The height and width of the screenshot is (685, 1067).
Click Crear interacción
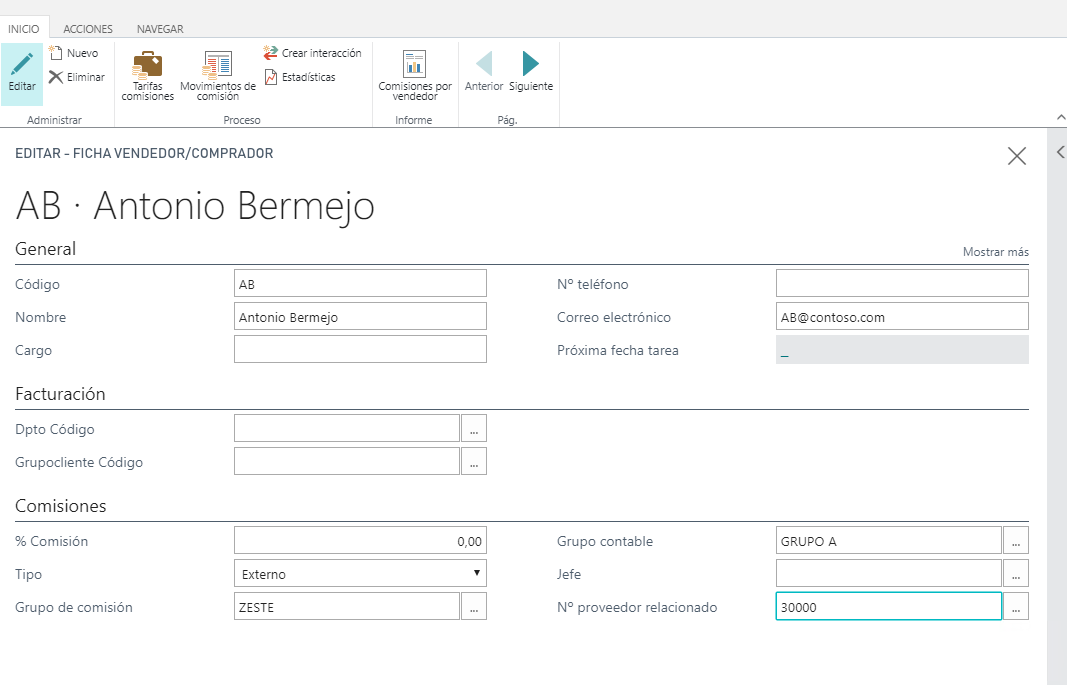(312, 53)
